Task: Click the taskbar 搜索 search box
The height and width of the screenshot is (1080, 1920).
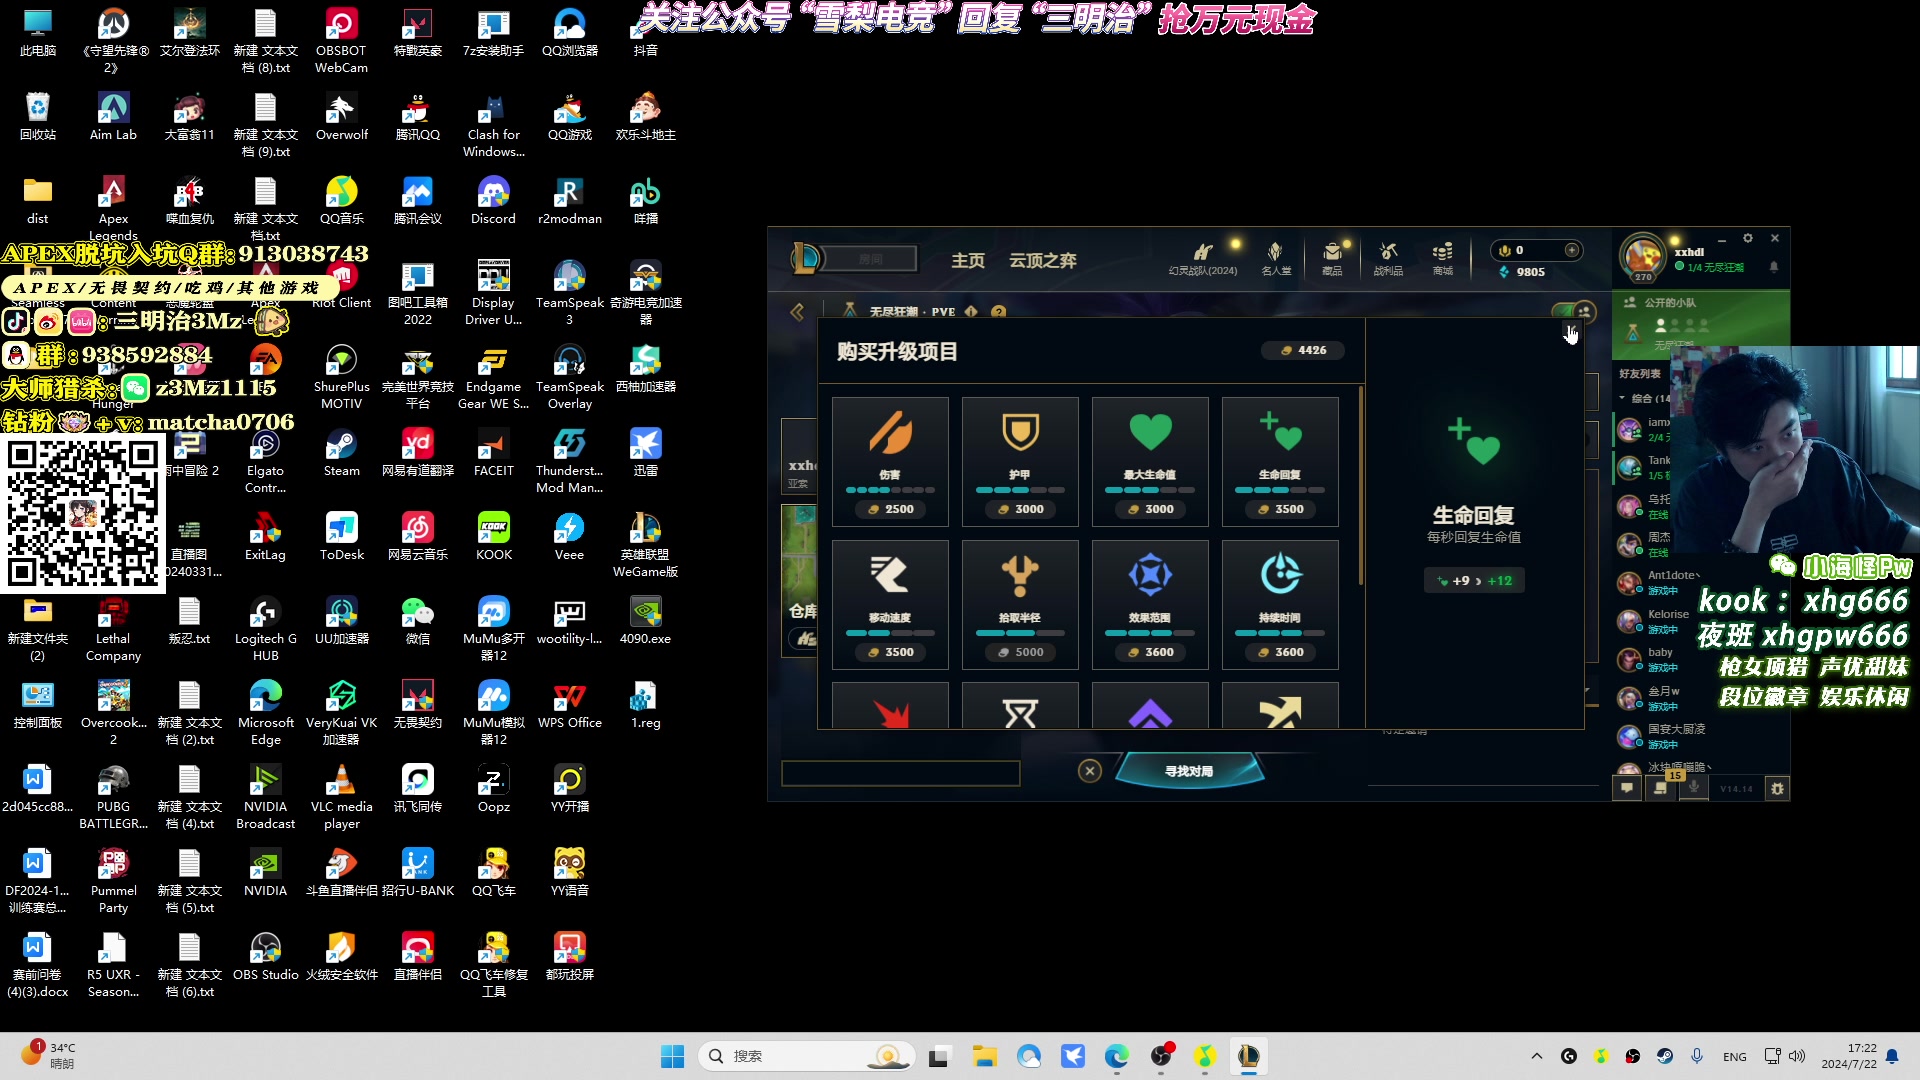Action: click(808, 1056)
